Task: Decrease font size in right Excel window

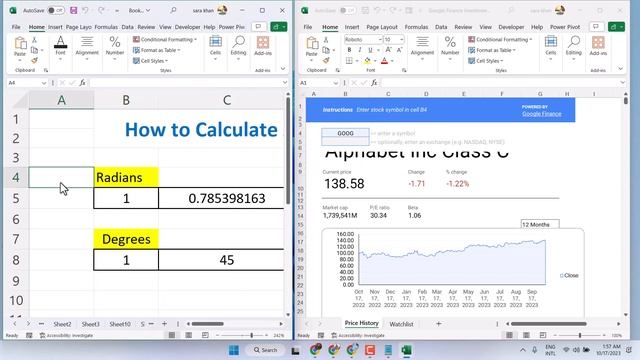Action: coord(399,50)
